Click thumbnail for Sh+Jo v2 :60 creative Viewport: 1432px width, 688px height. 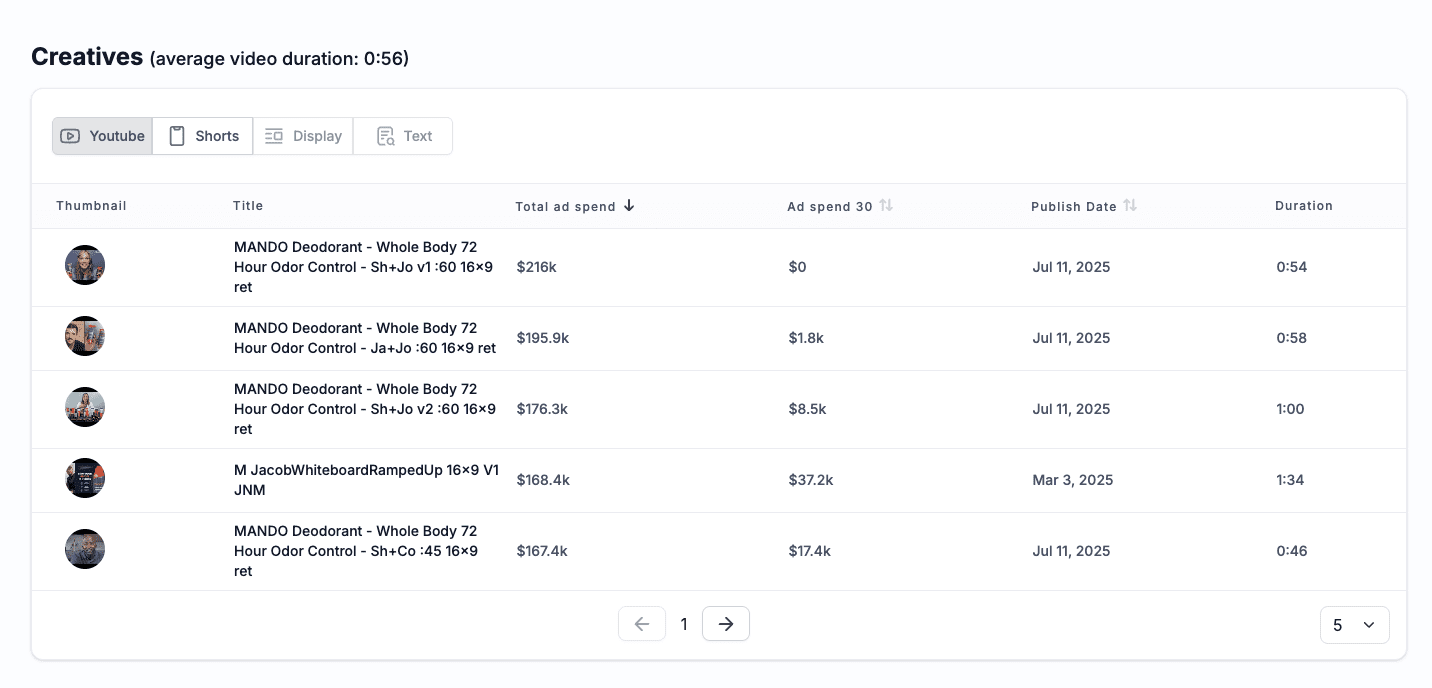tap(85, 408)
